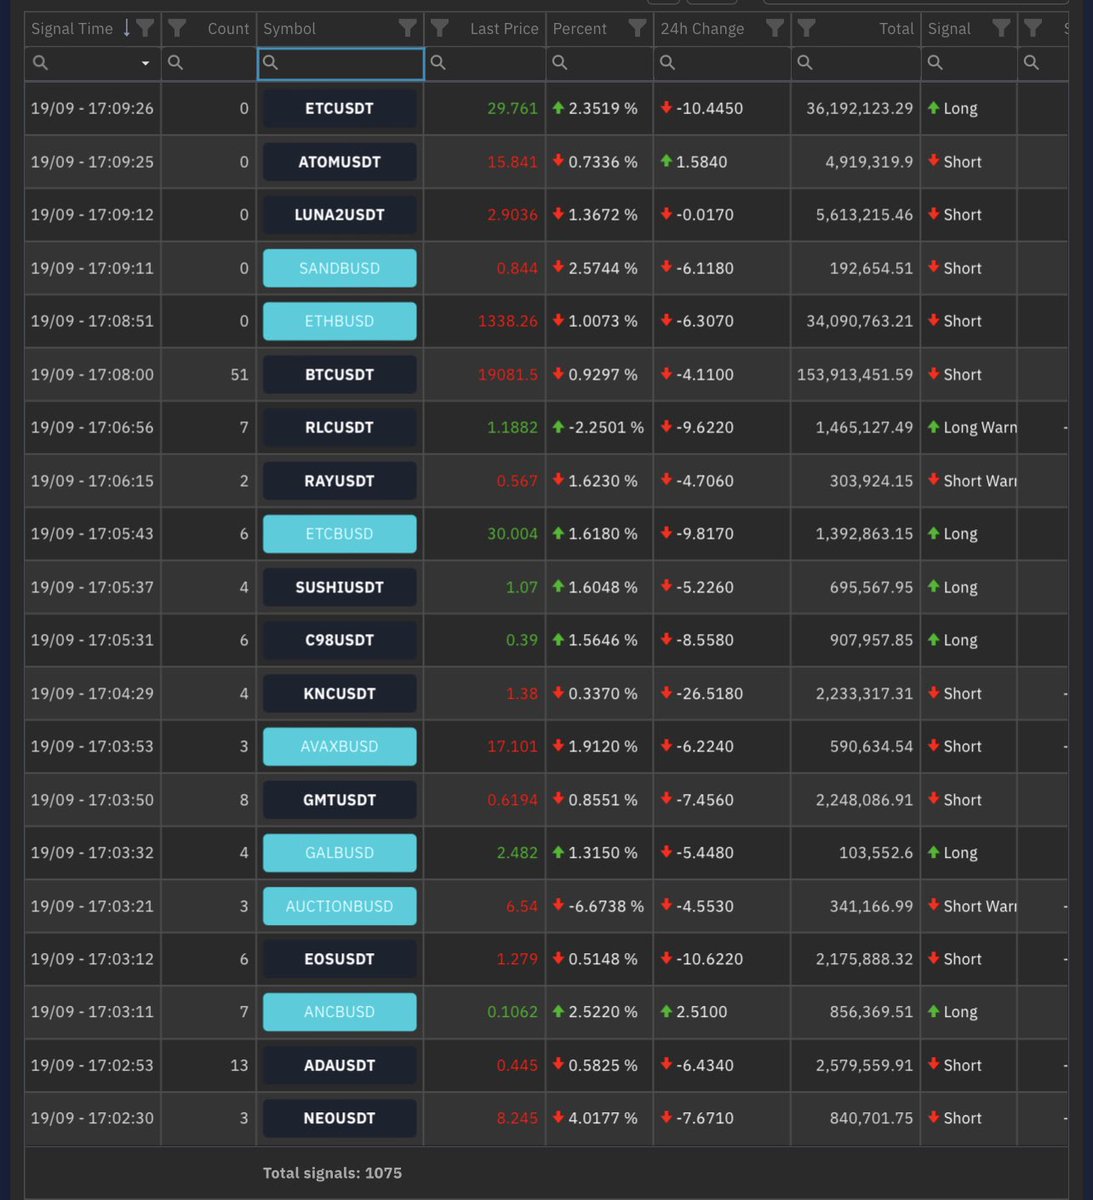Open the SUSHIUSDT symbol button
This screenshot has width=1093, height=1200.
click(x=339, y=587)
